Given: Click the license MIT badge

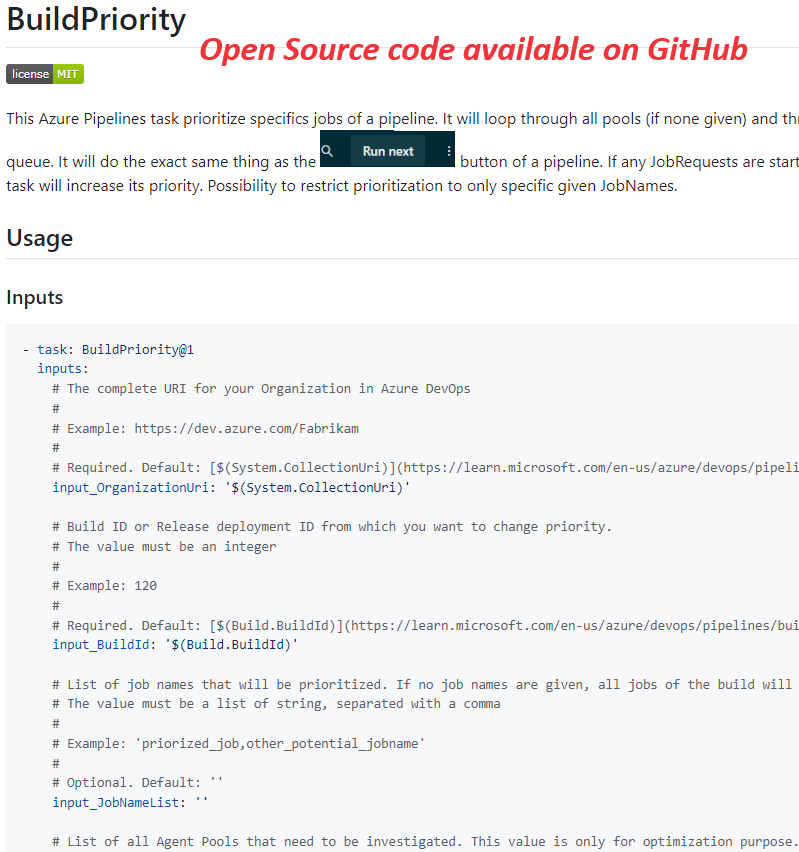Looking at the screenshot, I should click(x=45, y=74).
